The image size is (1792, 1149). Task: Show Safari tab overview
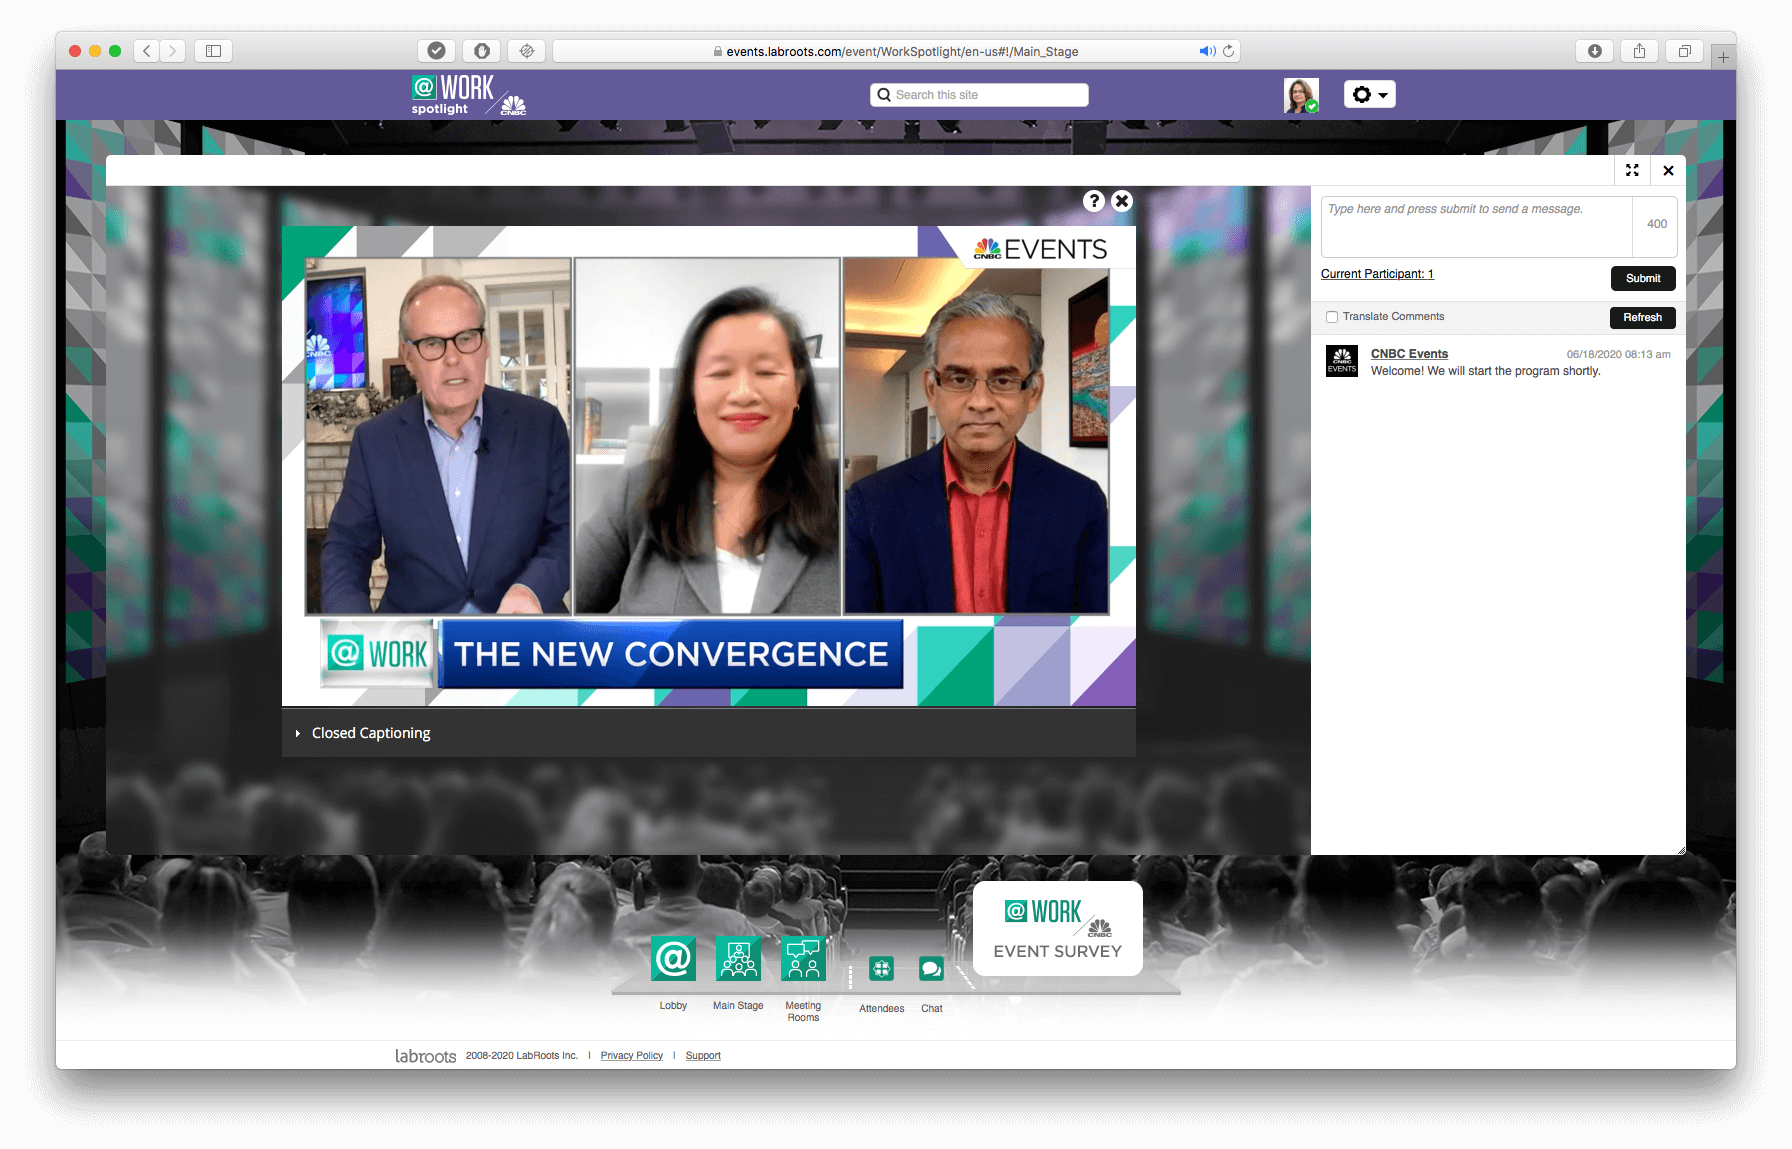coord(1685,51)
